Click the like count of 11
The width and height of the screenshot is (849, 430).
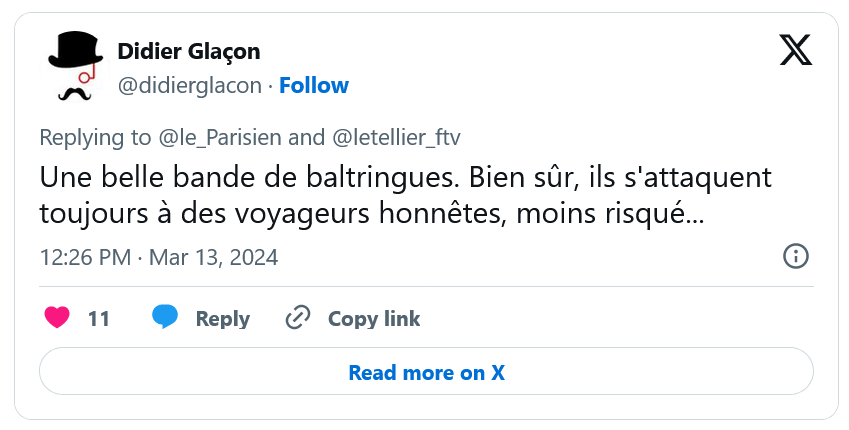pos(99,318)
